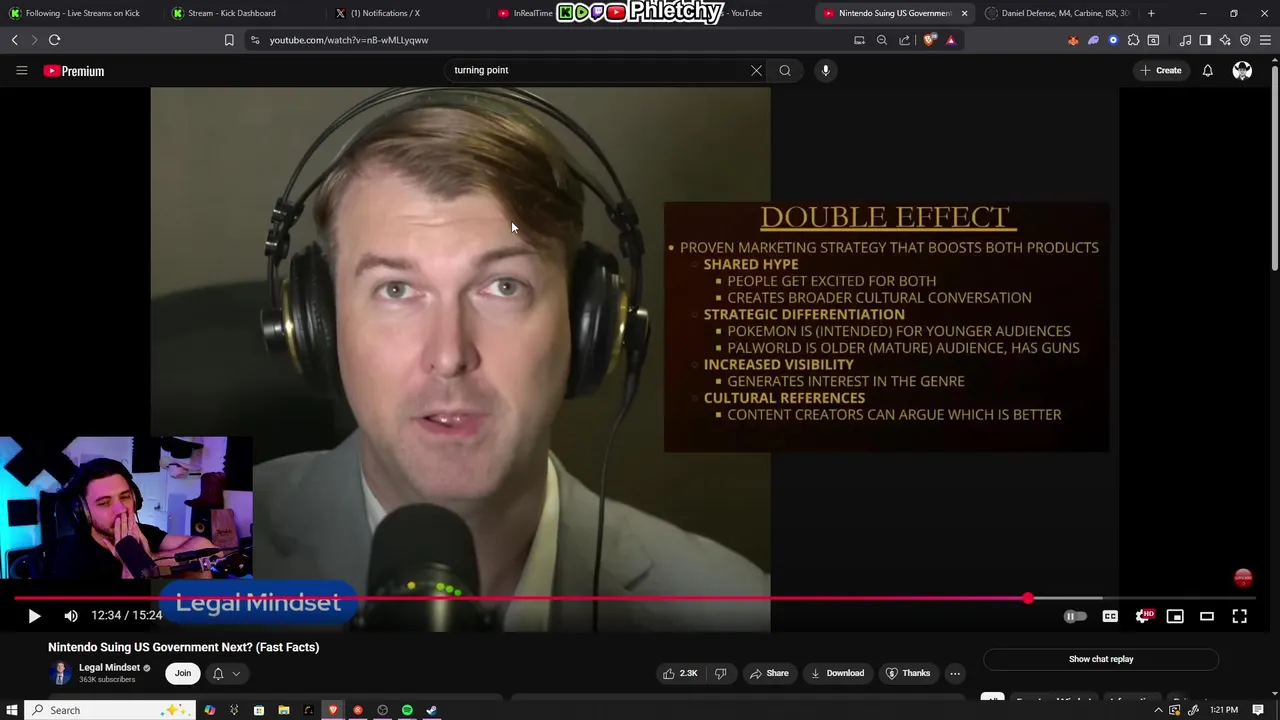
Task: Open Spotify from the taskbar
Action: tap(407, 710)
